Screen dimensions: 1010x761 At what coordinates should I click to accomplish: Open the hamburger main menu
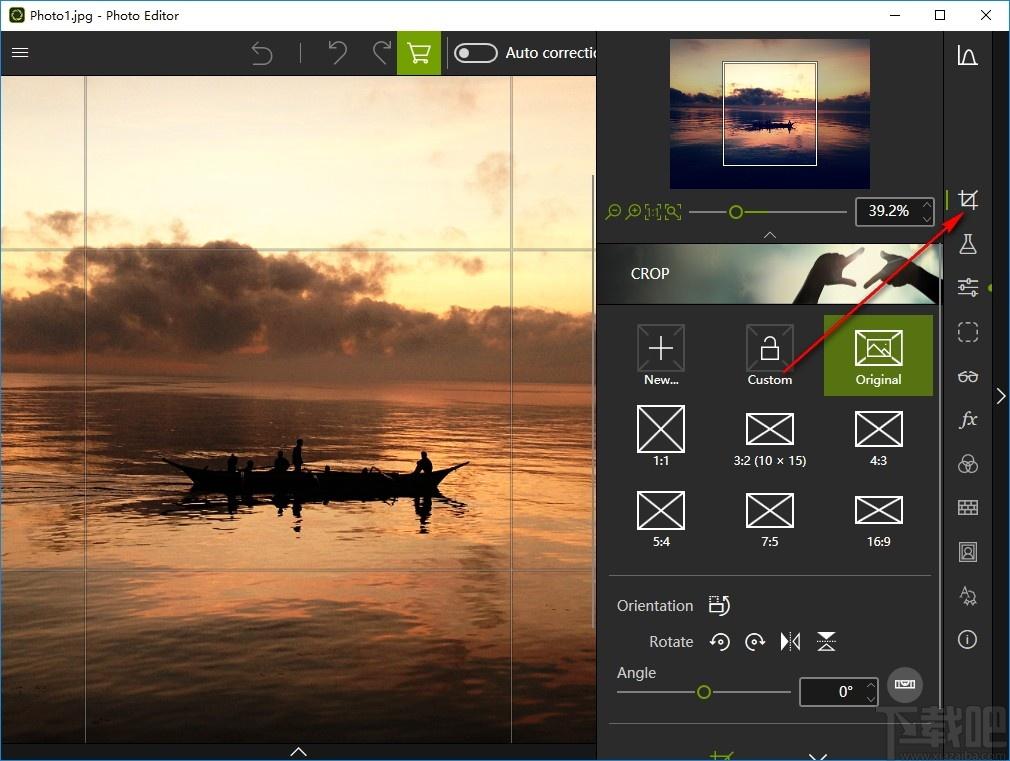20,52
